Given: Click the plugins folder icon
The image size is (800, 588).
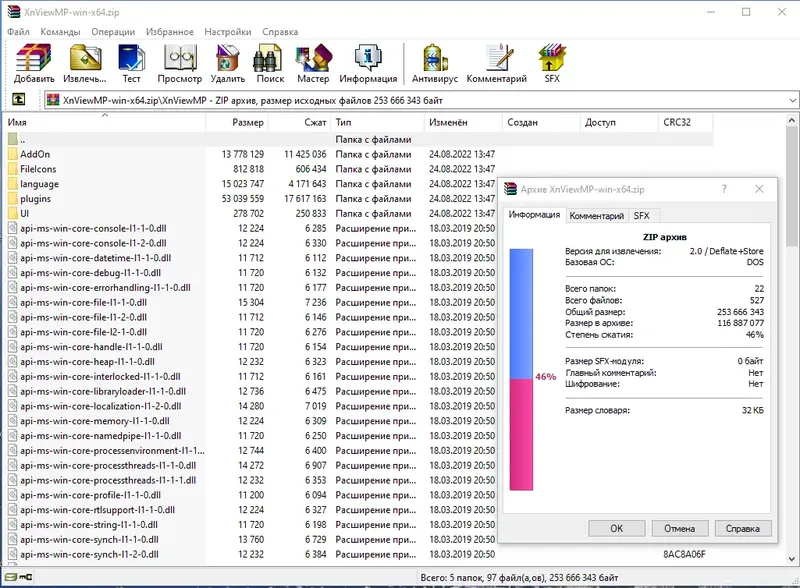Looking at the screenshot, I should coord(13,199).
